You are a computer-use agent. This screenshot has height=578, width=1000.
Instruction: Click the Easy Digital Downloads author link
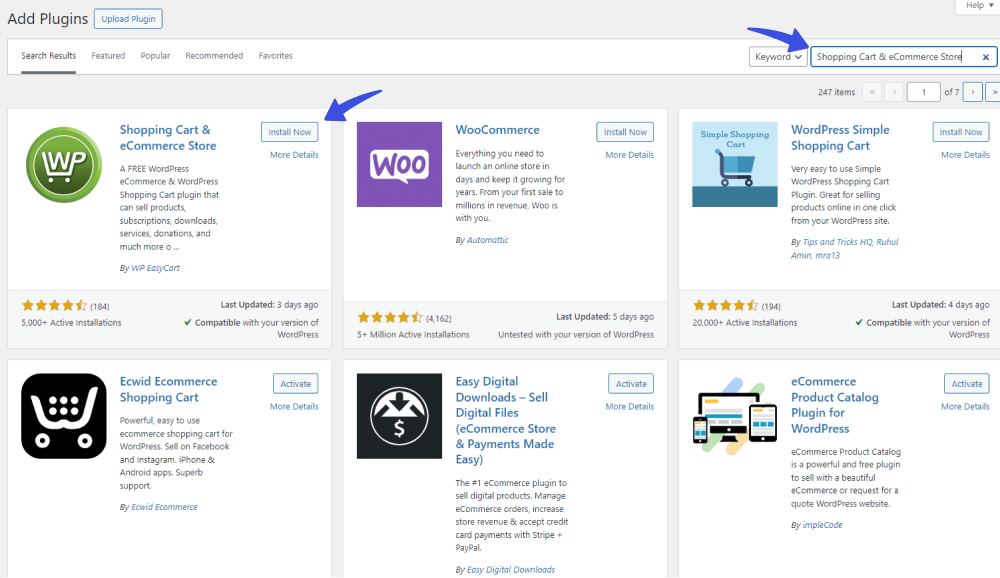(510, 569)
